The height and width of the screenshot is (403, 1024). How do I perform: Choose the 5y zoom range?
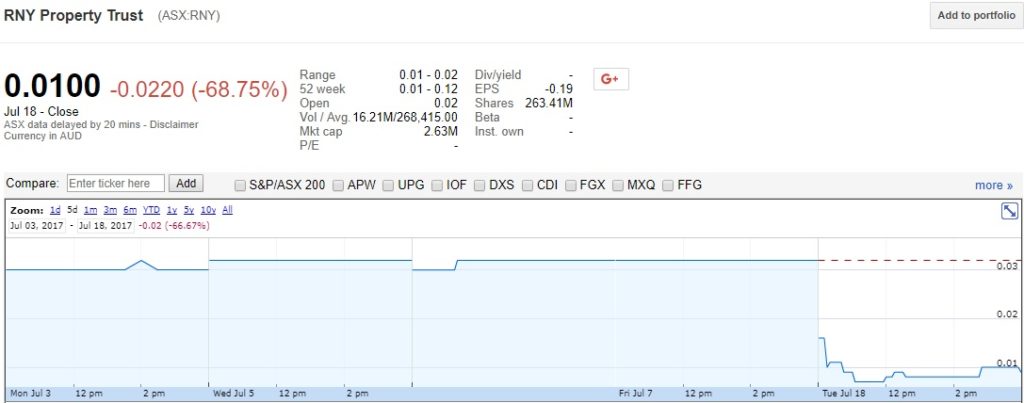coord(189,210)
